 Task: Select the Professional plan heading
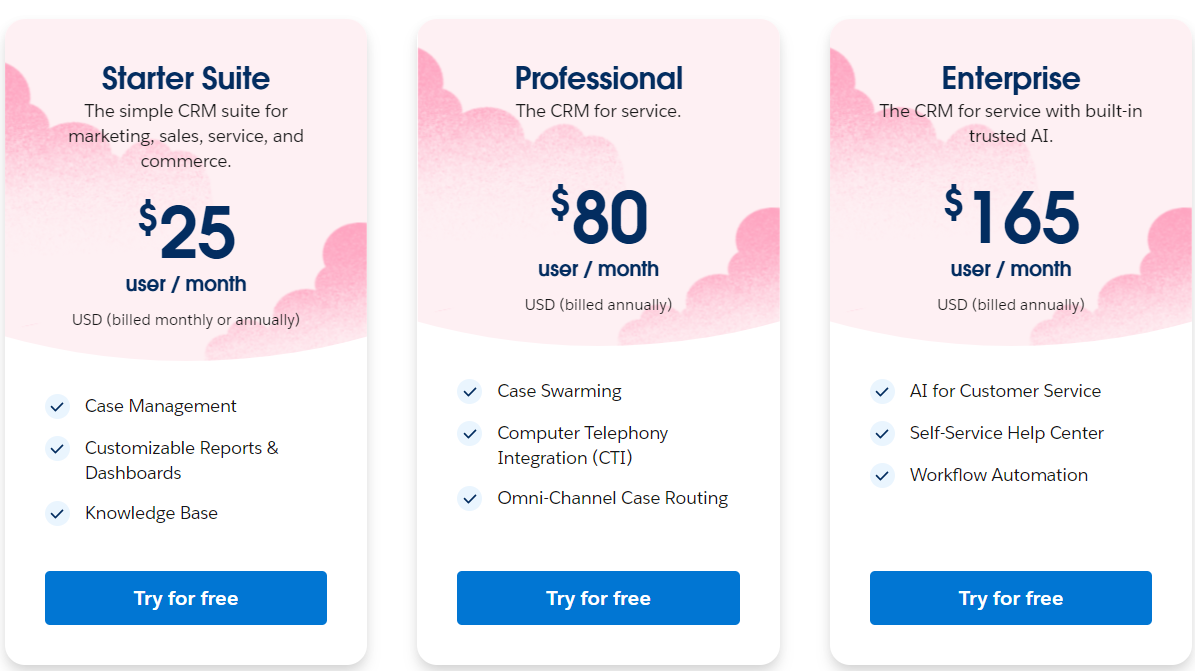[x=598, y=79]
